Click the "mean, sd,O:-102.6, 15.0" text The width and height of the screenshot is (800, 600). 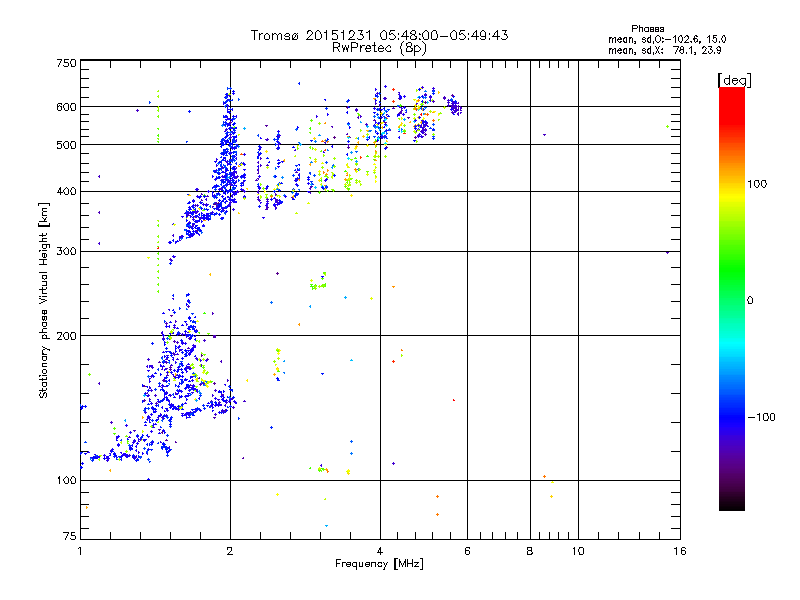(x=667, y=40)
